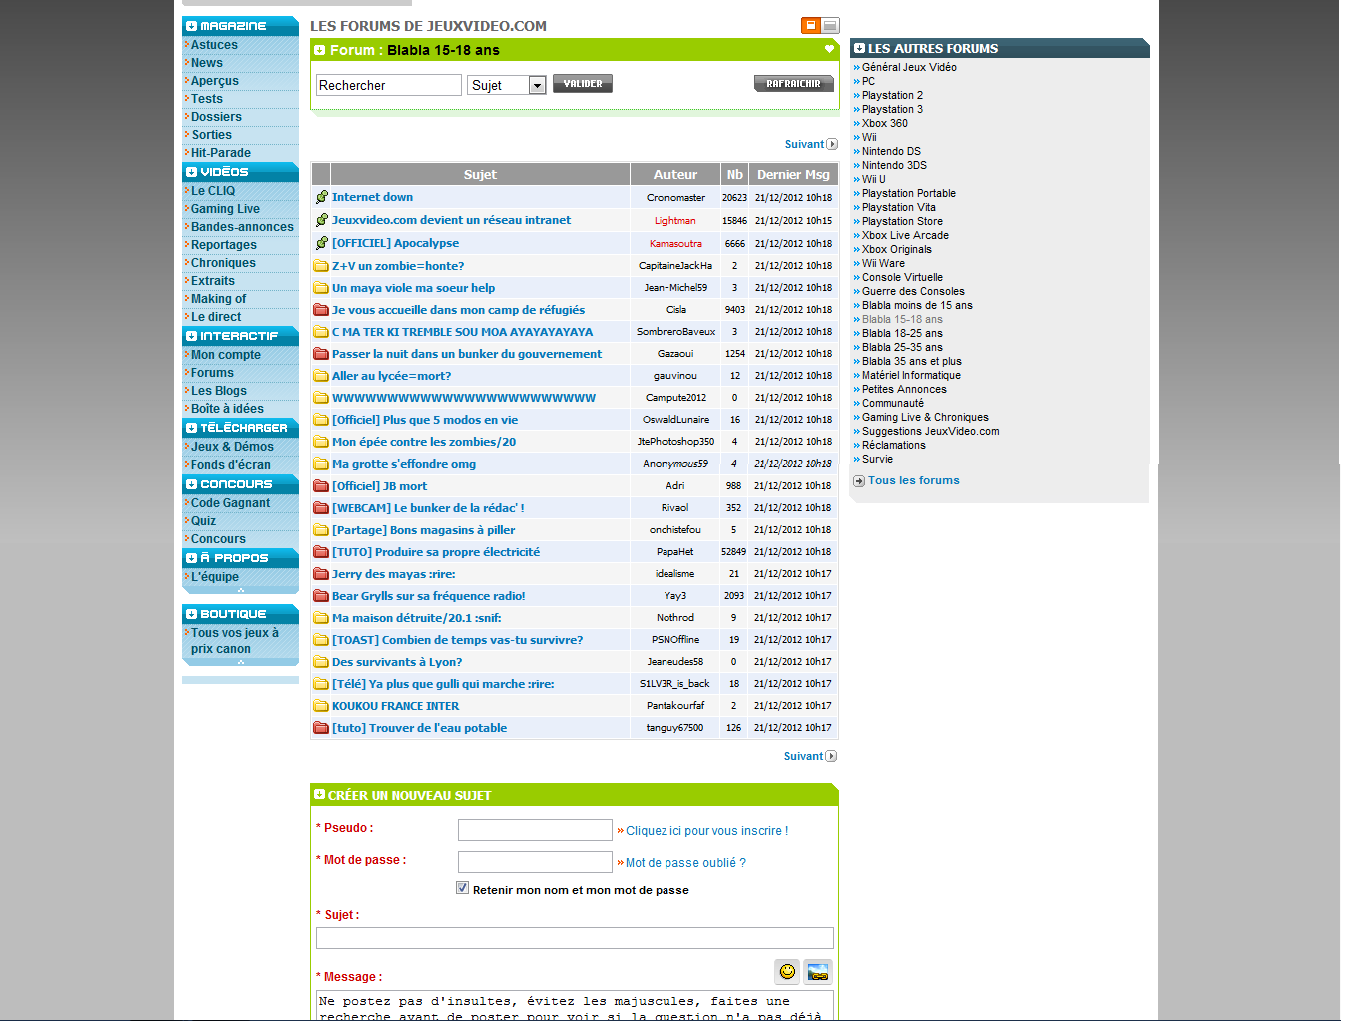The image size is (1350, 1022).
Task: Click the insert image icon by Message
Action: click(x=818, y=971)
